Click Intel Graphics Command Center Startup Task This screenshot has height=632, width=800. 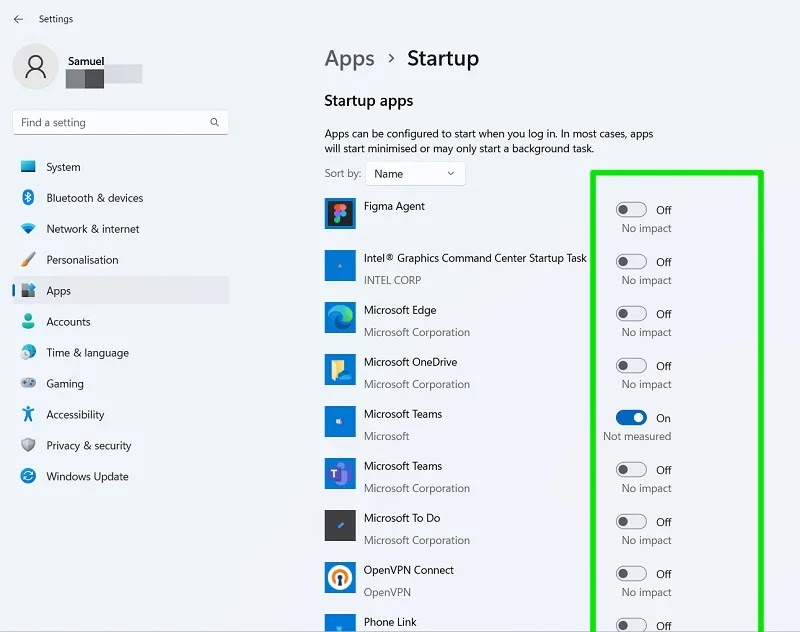(475, 258)
